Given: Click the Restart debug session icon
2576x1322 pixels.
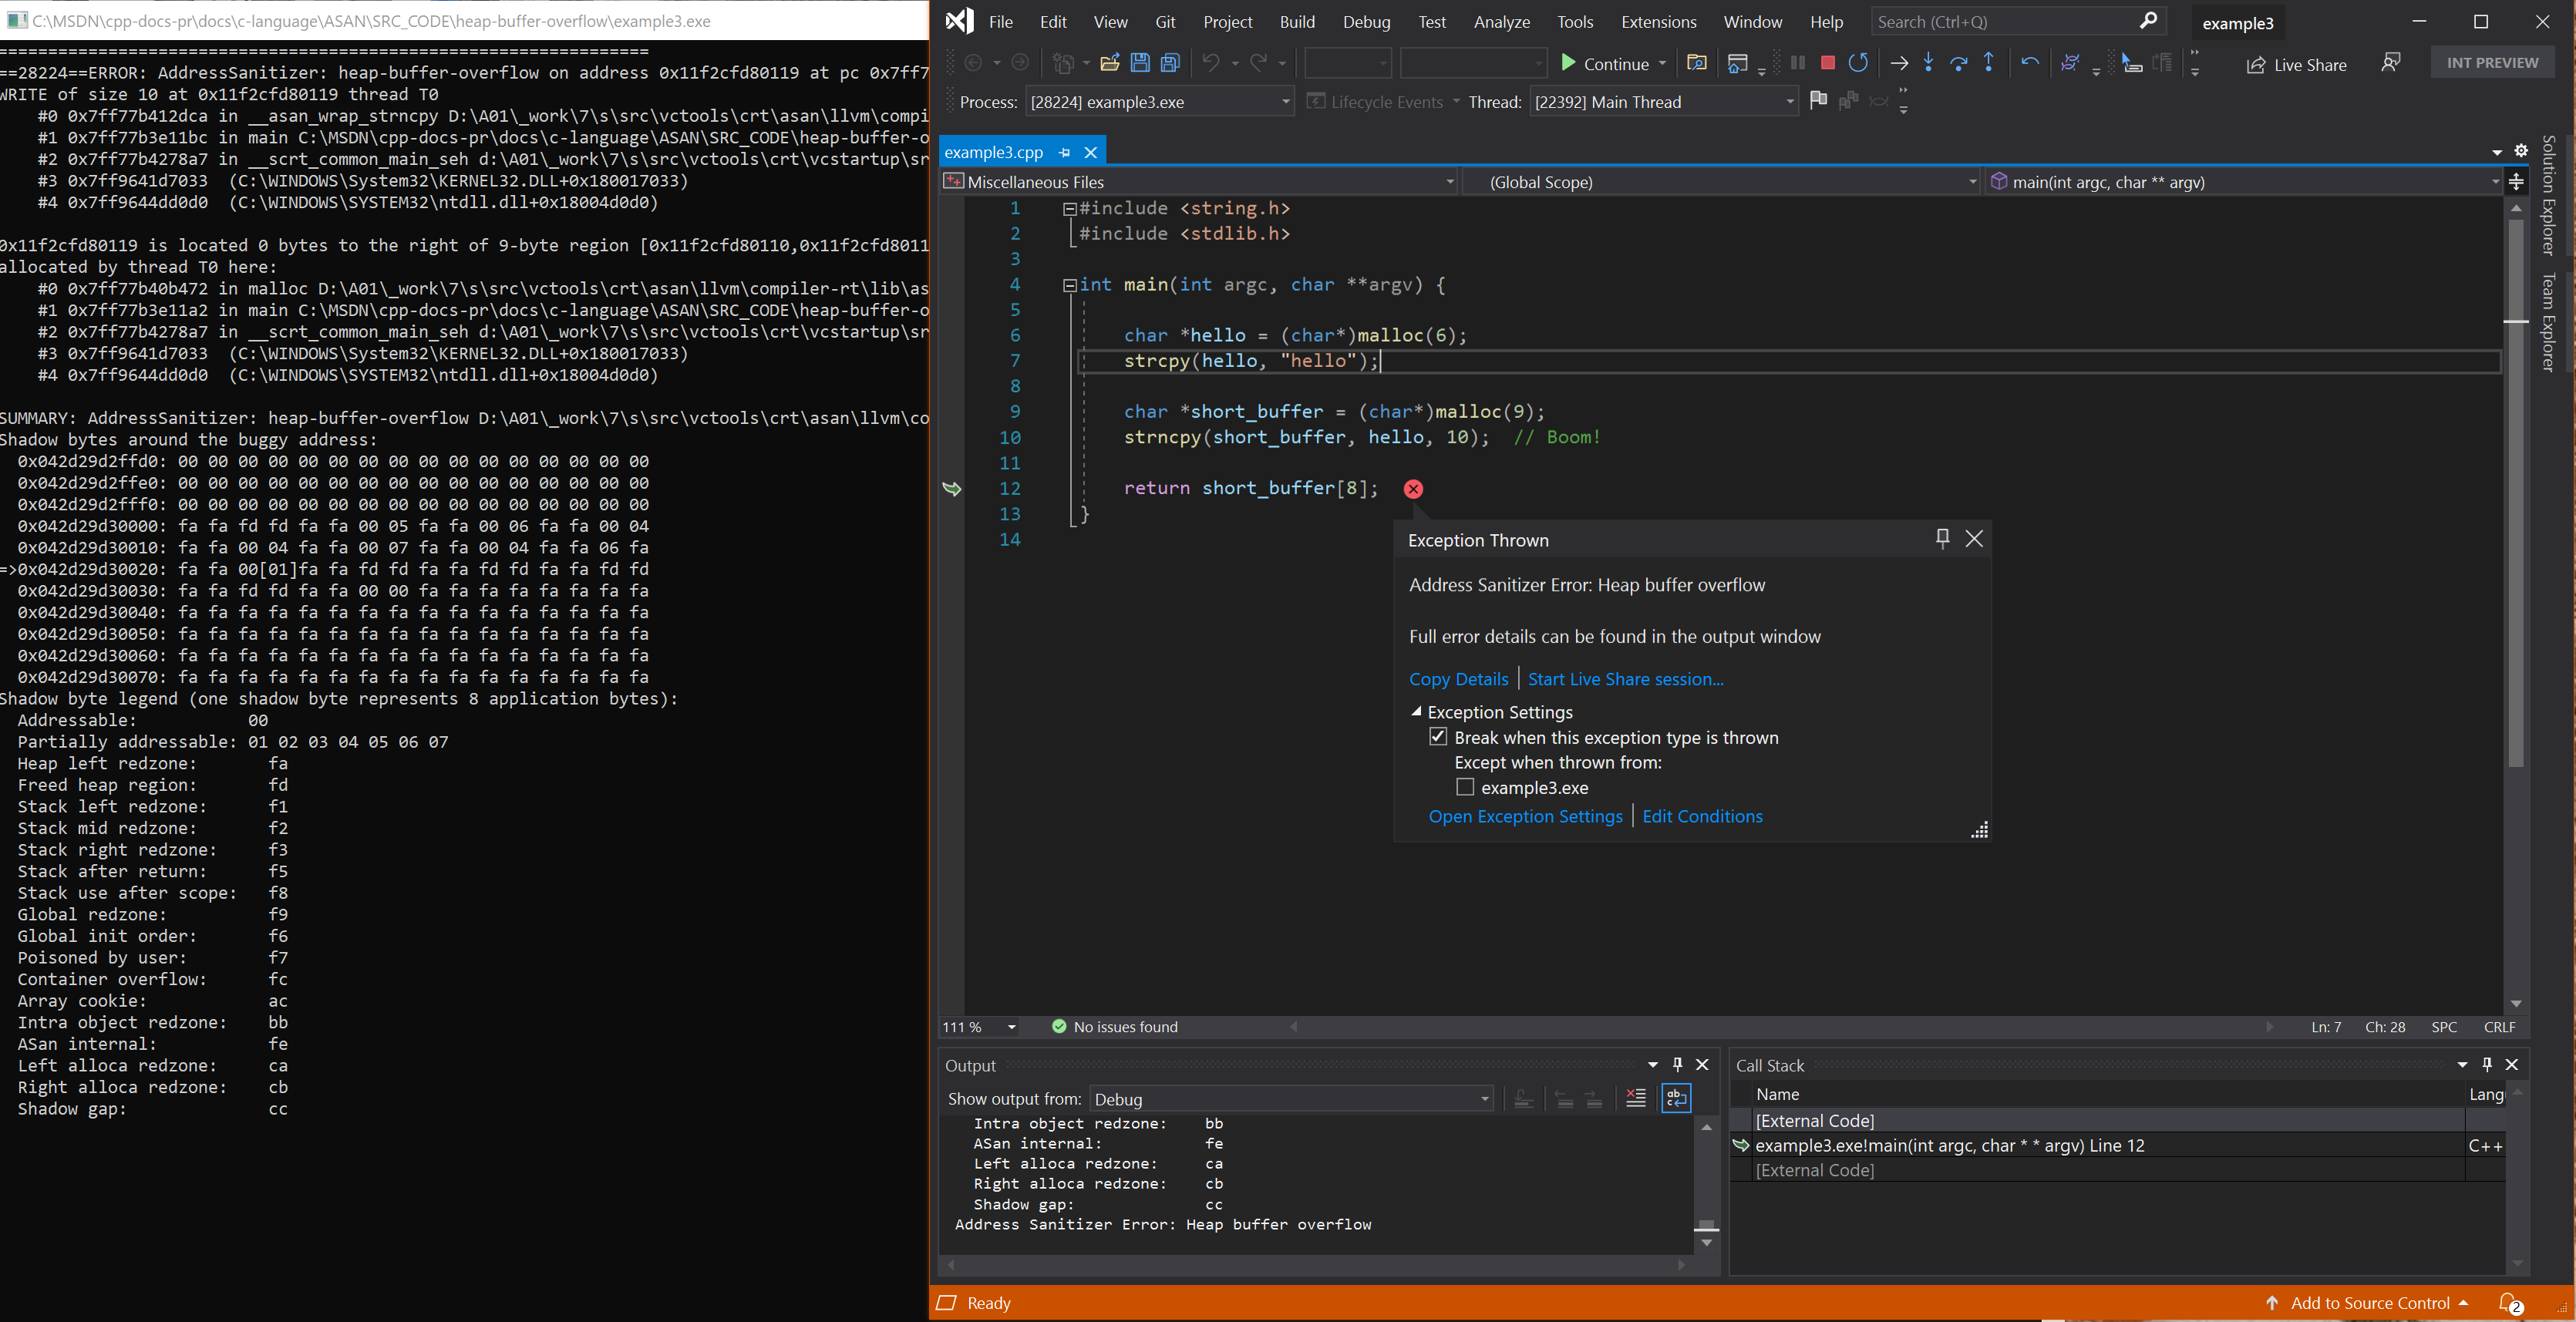Looking at the screenshot, I should (1860, 62).
